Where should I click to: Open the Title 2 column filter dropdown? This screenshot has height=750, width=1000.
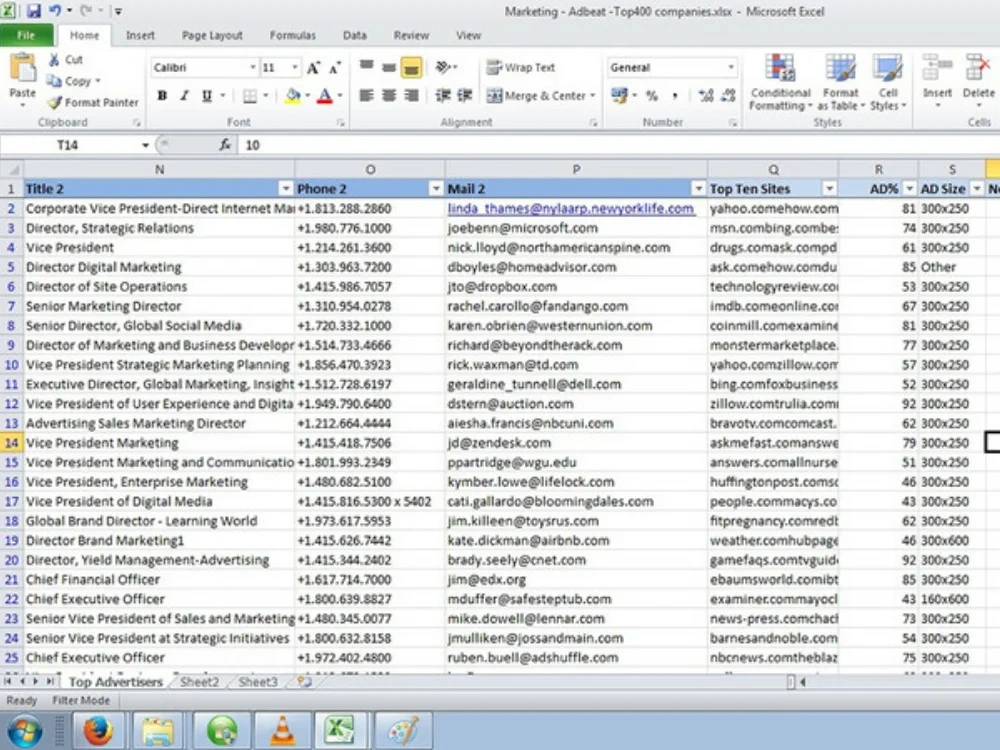tap(285, 189)
